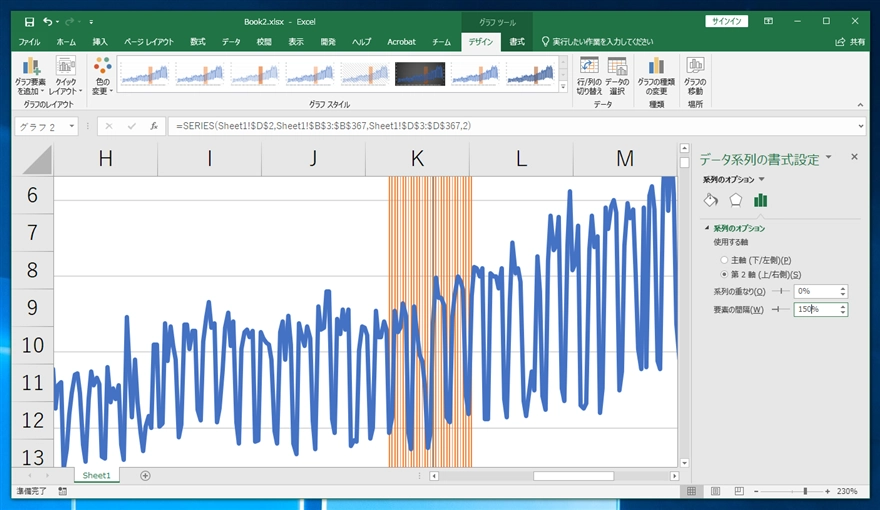This screenshot has height=510, width=880.
Task: Select Secondary Axis (第2軸) radio button
Action: [724, 274]
